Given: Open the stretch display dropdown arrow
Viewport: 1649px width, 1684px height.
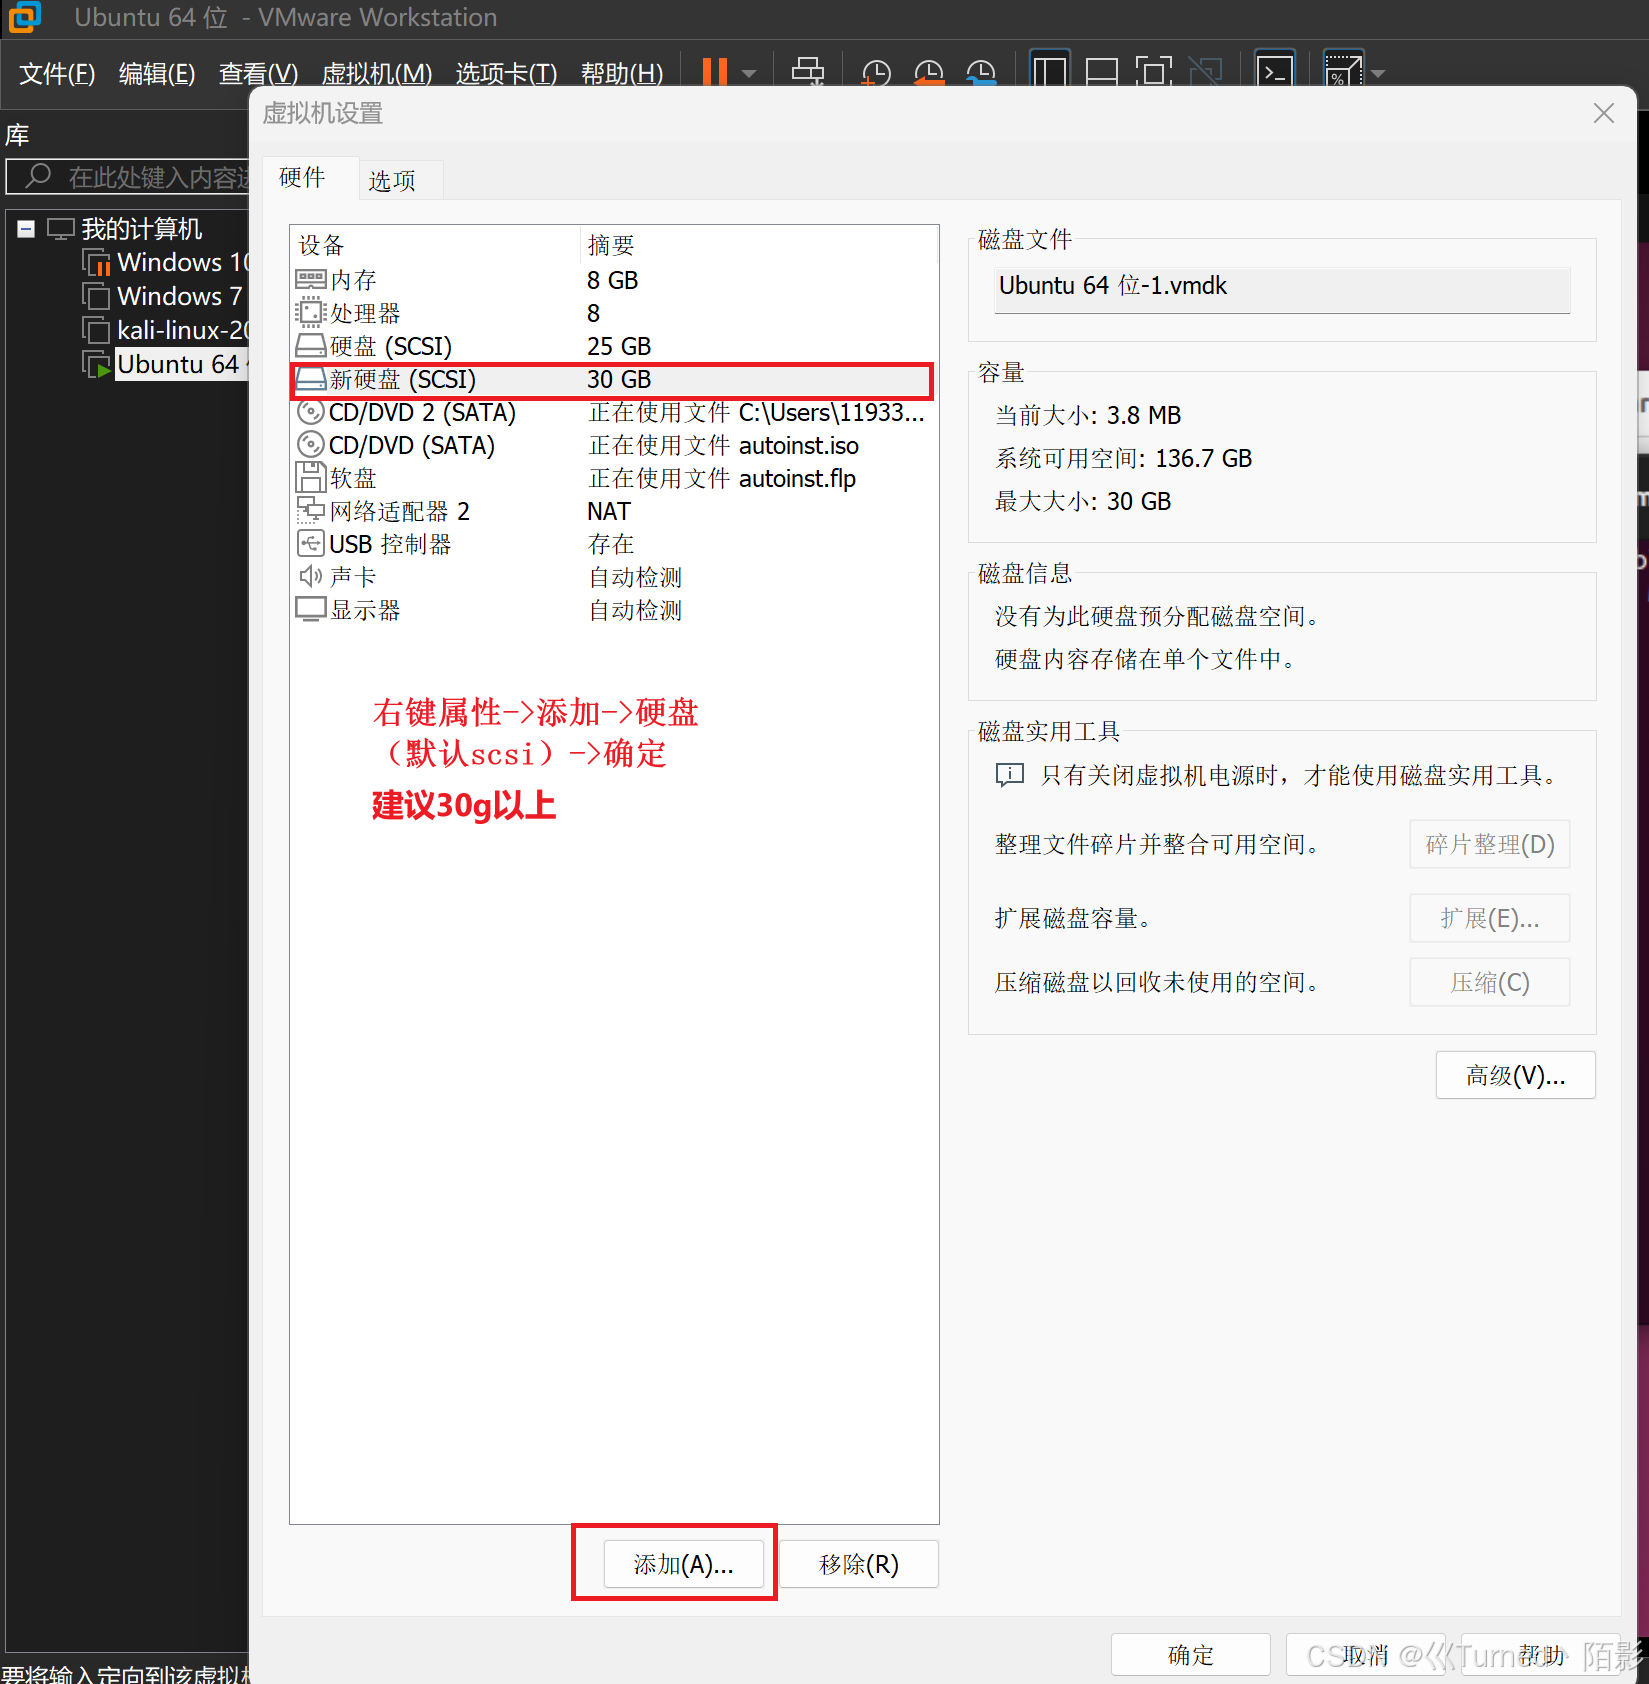Looking at the screenshot, I should (x=1378, y=73).
